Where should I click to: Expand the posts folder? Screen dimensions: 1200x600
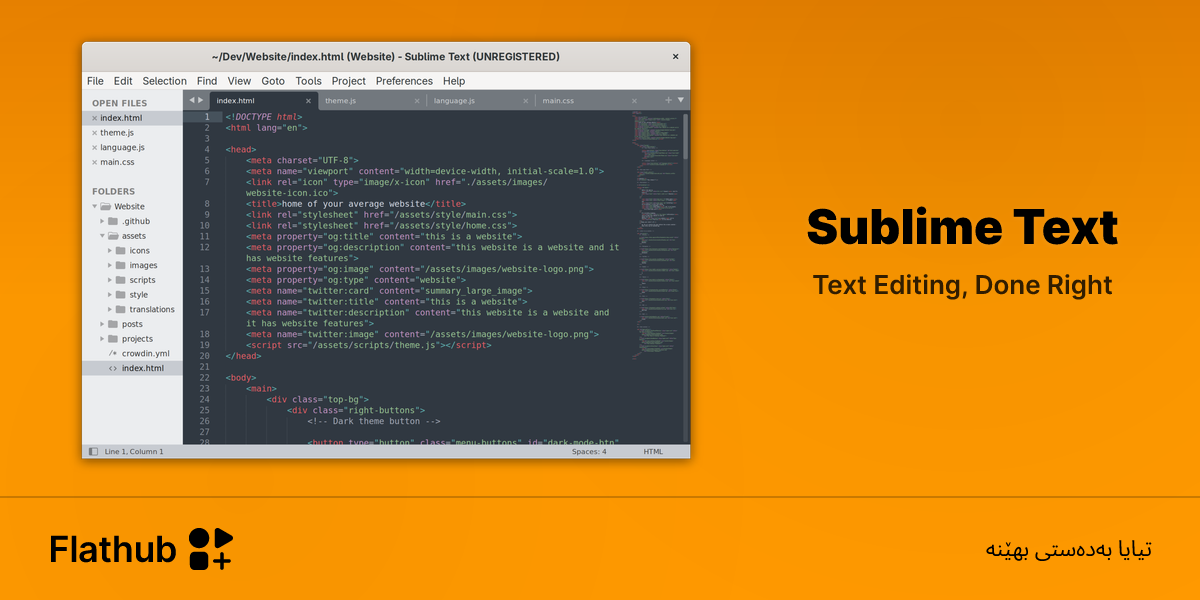click(x=102, y=324)
